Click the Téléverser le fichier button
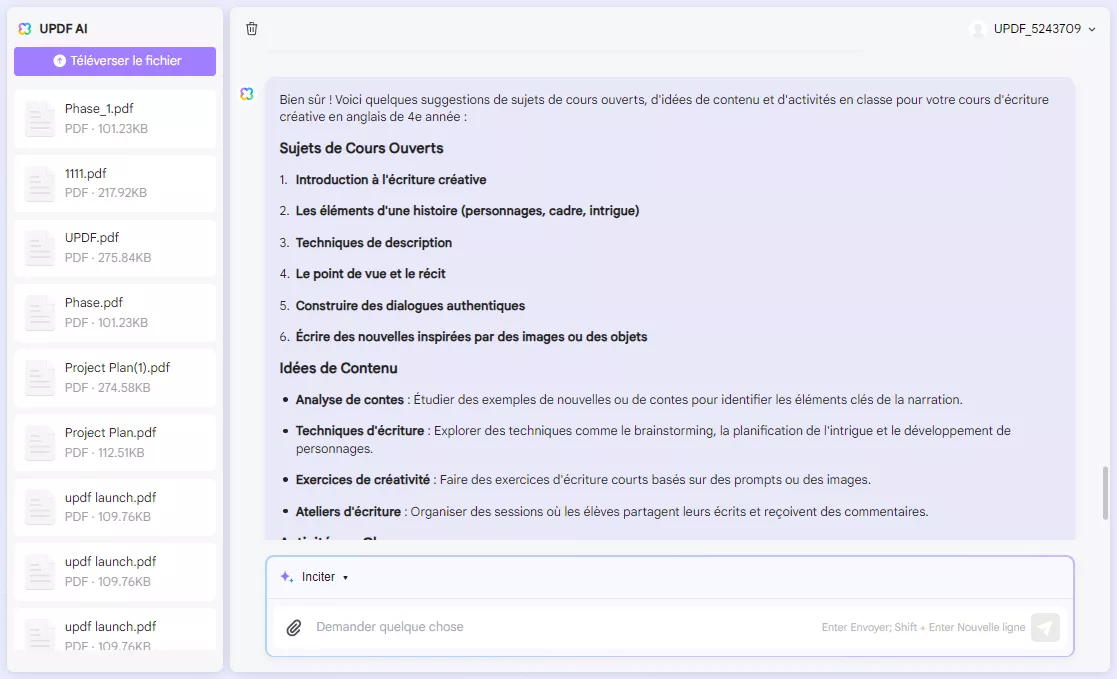Image resolution: width=1117 pixels, height=679 pixels. 114,61
